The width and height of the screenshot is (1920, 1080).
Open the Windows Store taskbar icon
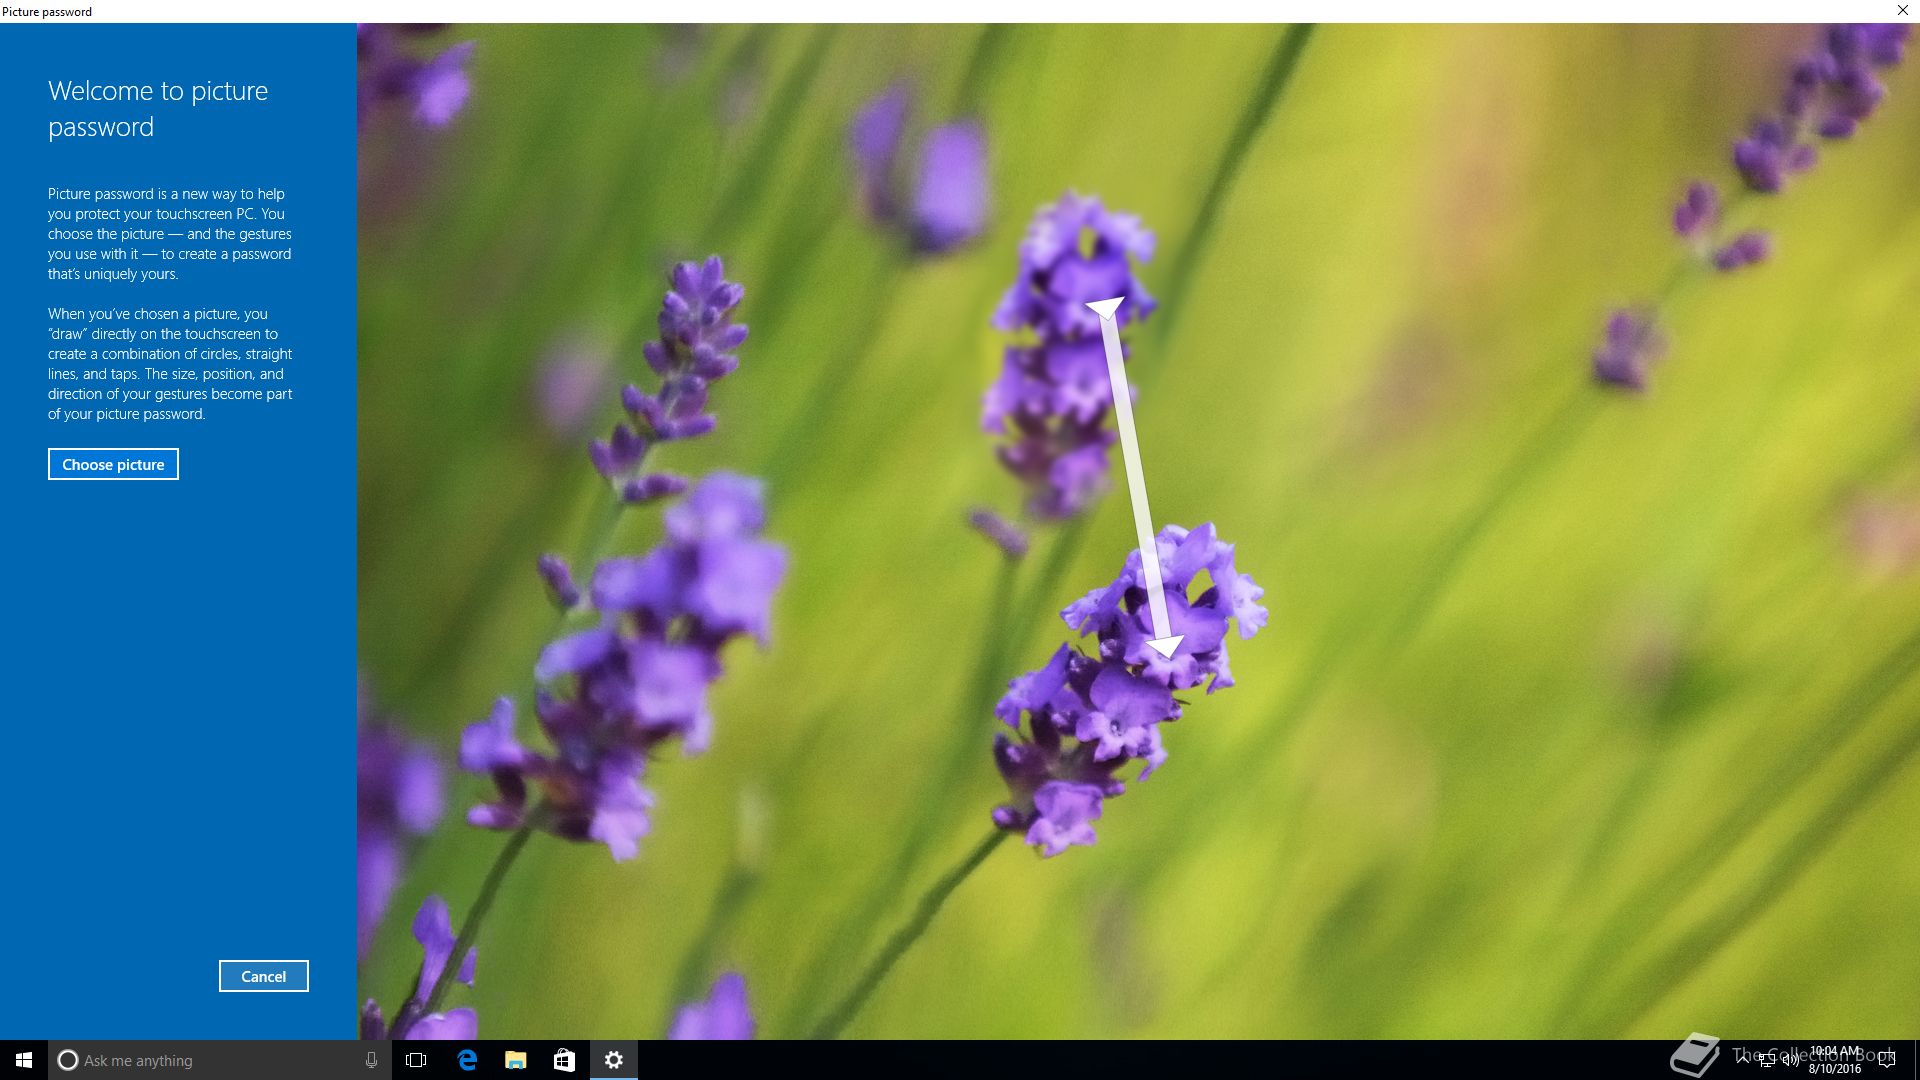(564, 1060)
